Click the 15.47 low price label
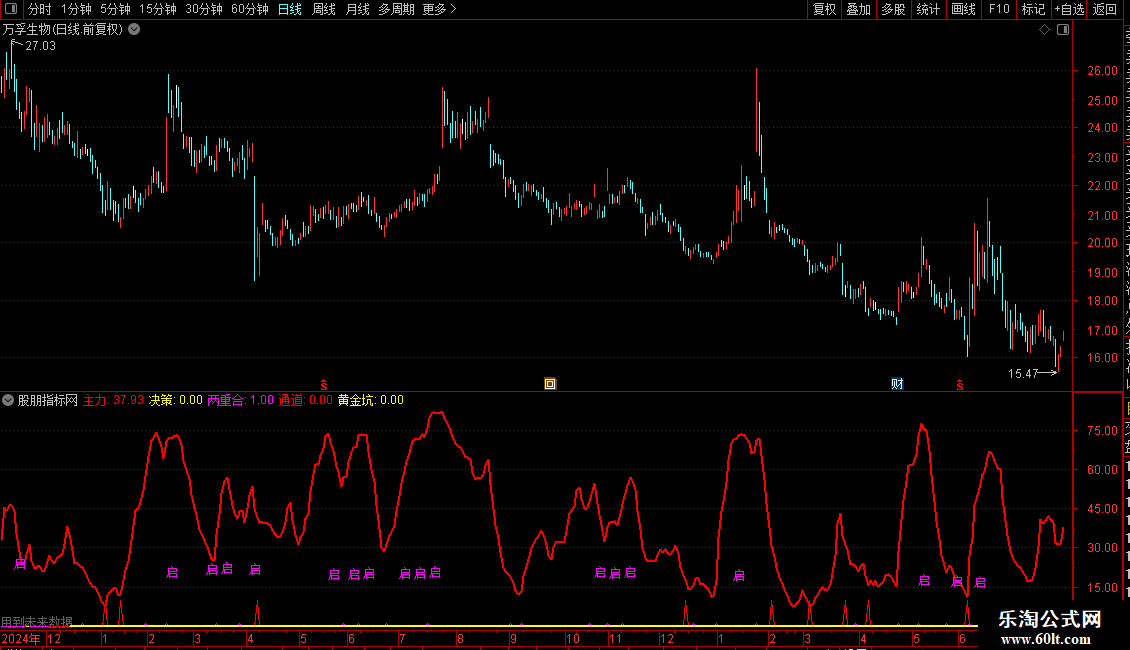This screenshot has height=650, width=1130. (x=1023, y=373)
